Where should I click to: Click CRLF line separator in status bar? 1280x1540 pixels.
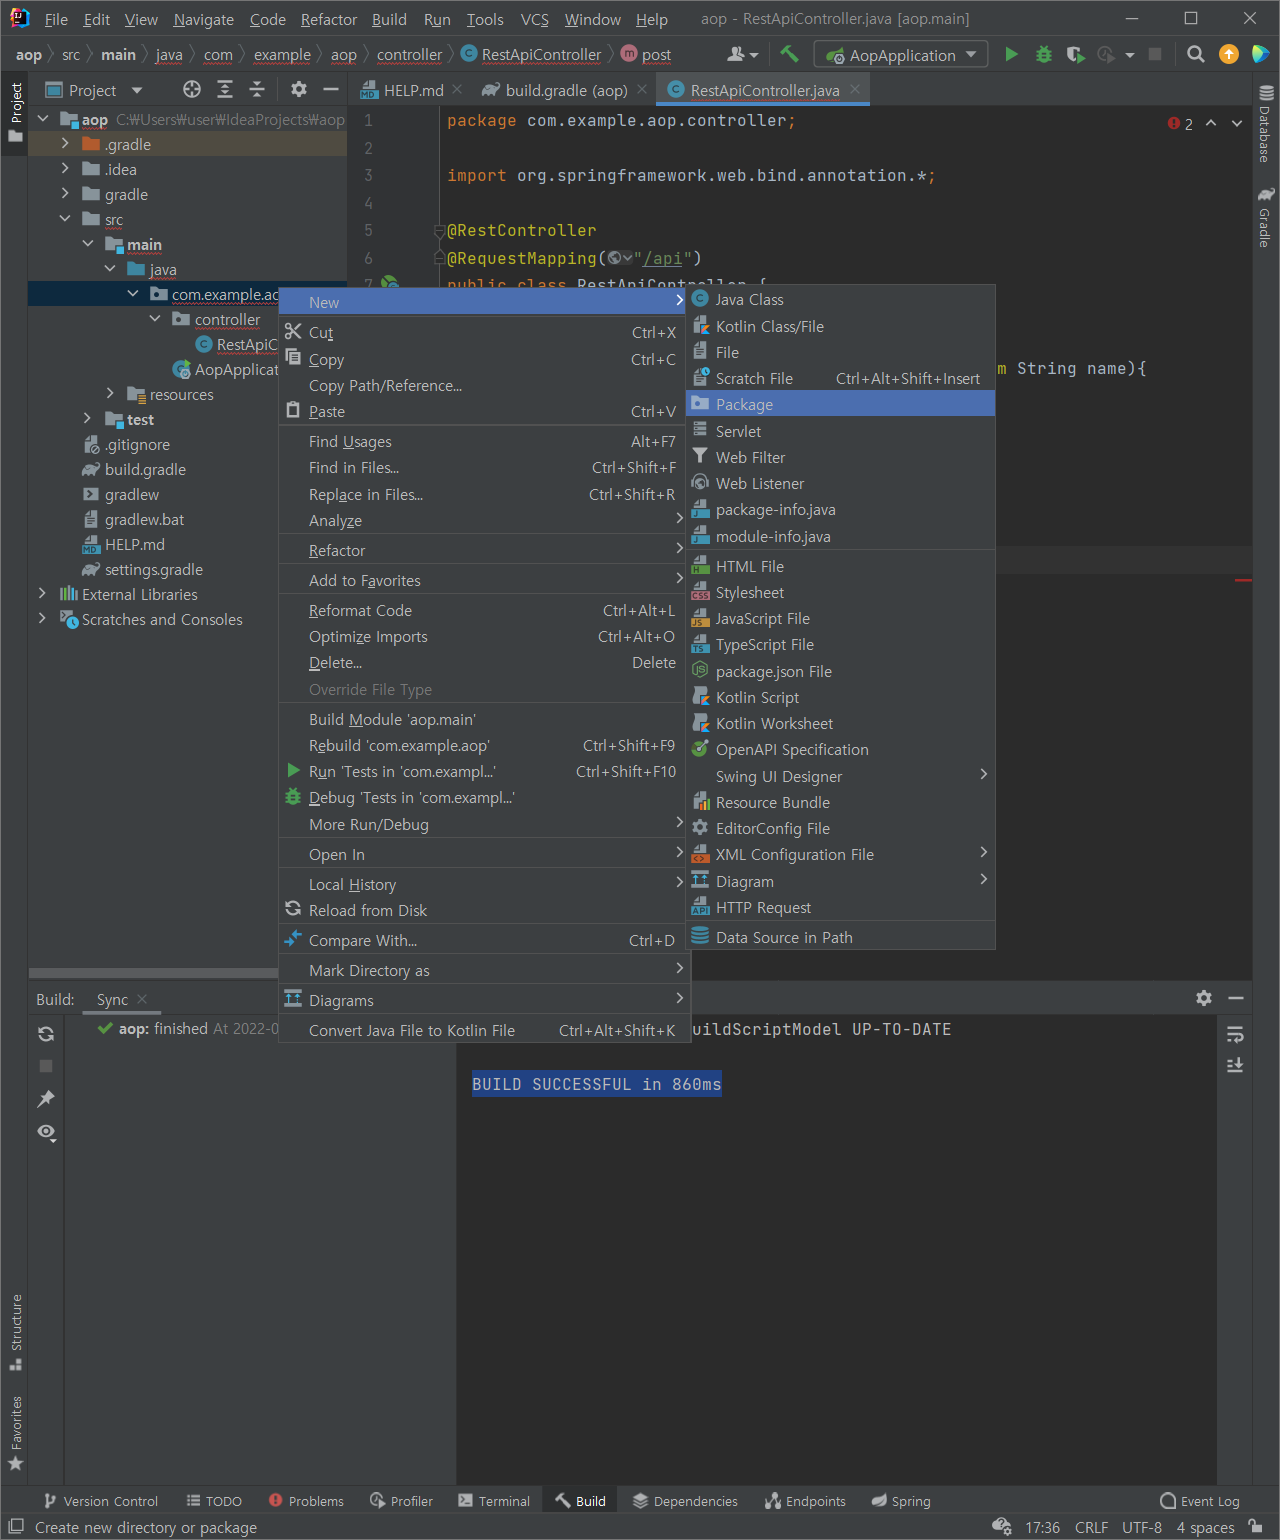1091,1527
